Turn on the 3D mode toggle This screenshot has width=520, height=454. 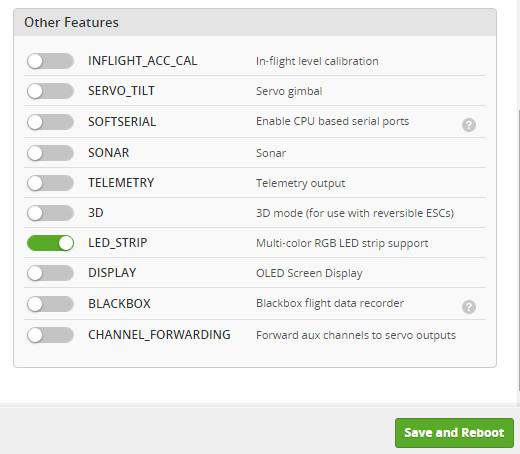[50, 213]
